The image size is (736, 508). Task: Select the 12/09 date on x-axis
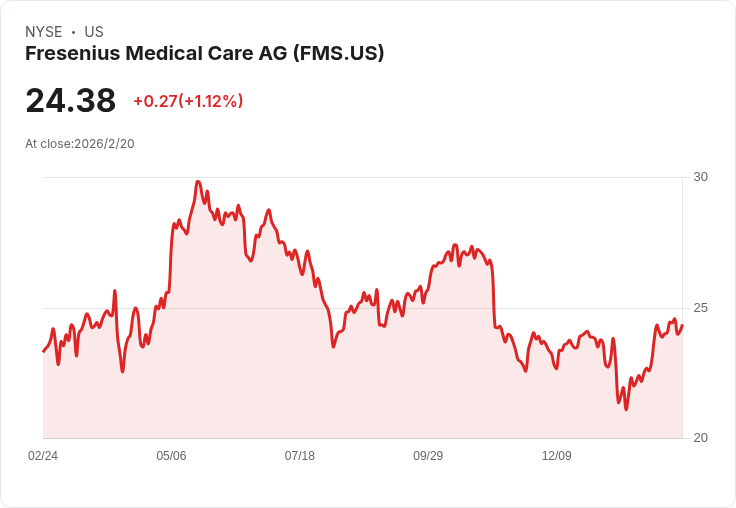coord(557,456)
